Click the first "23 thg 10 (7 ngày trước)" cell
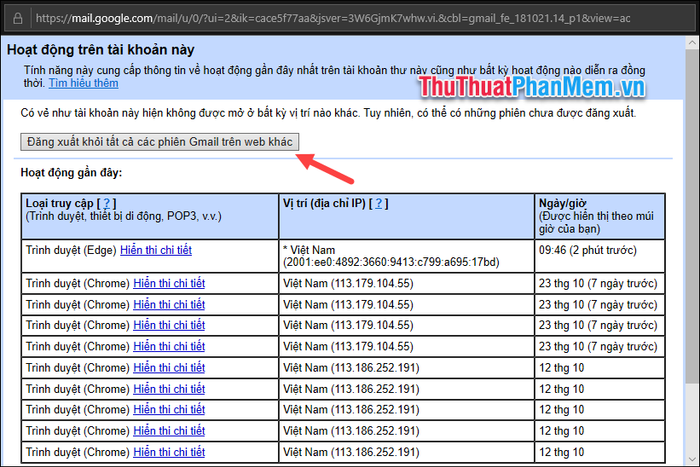The image size is (700, 467). (x=600, y=284)
